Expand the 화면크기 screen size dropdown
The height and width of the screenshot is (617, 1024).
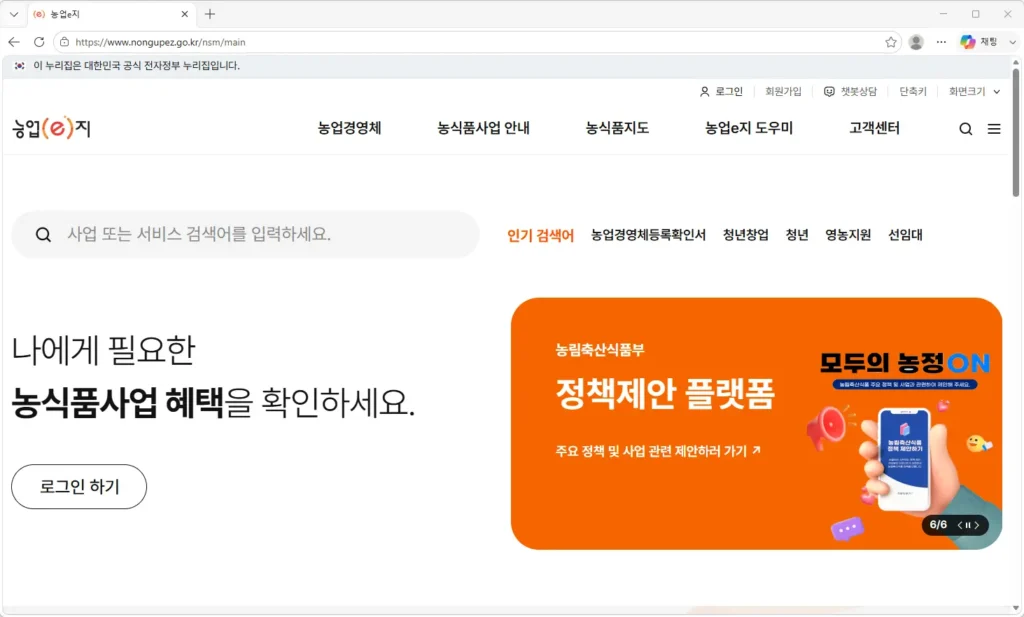[x=974, y=91]
